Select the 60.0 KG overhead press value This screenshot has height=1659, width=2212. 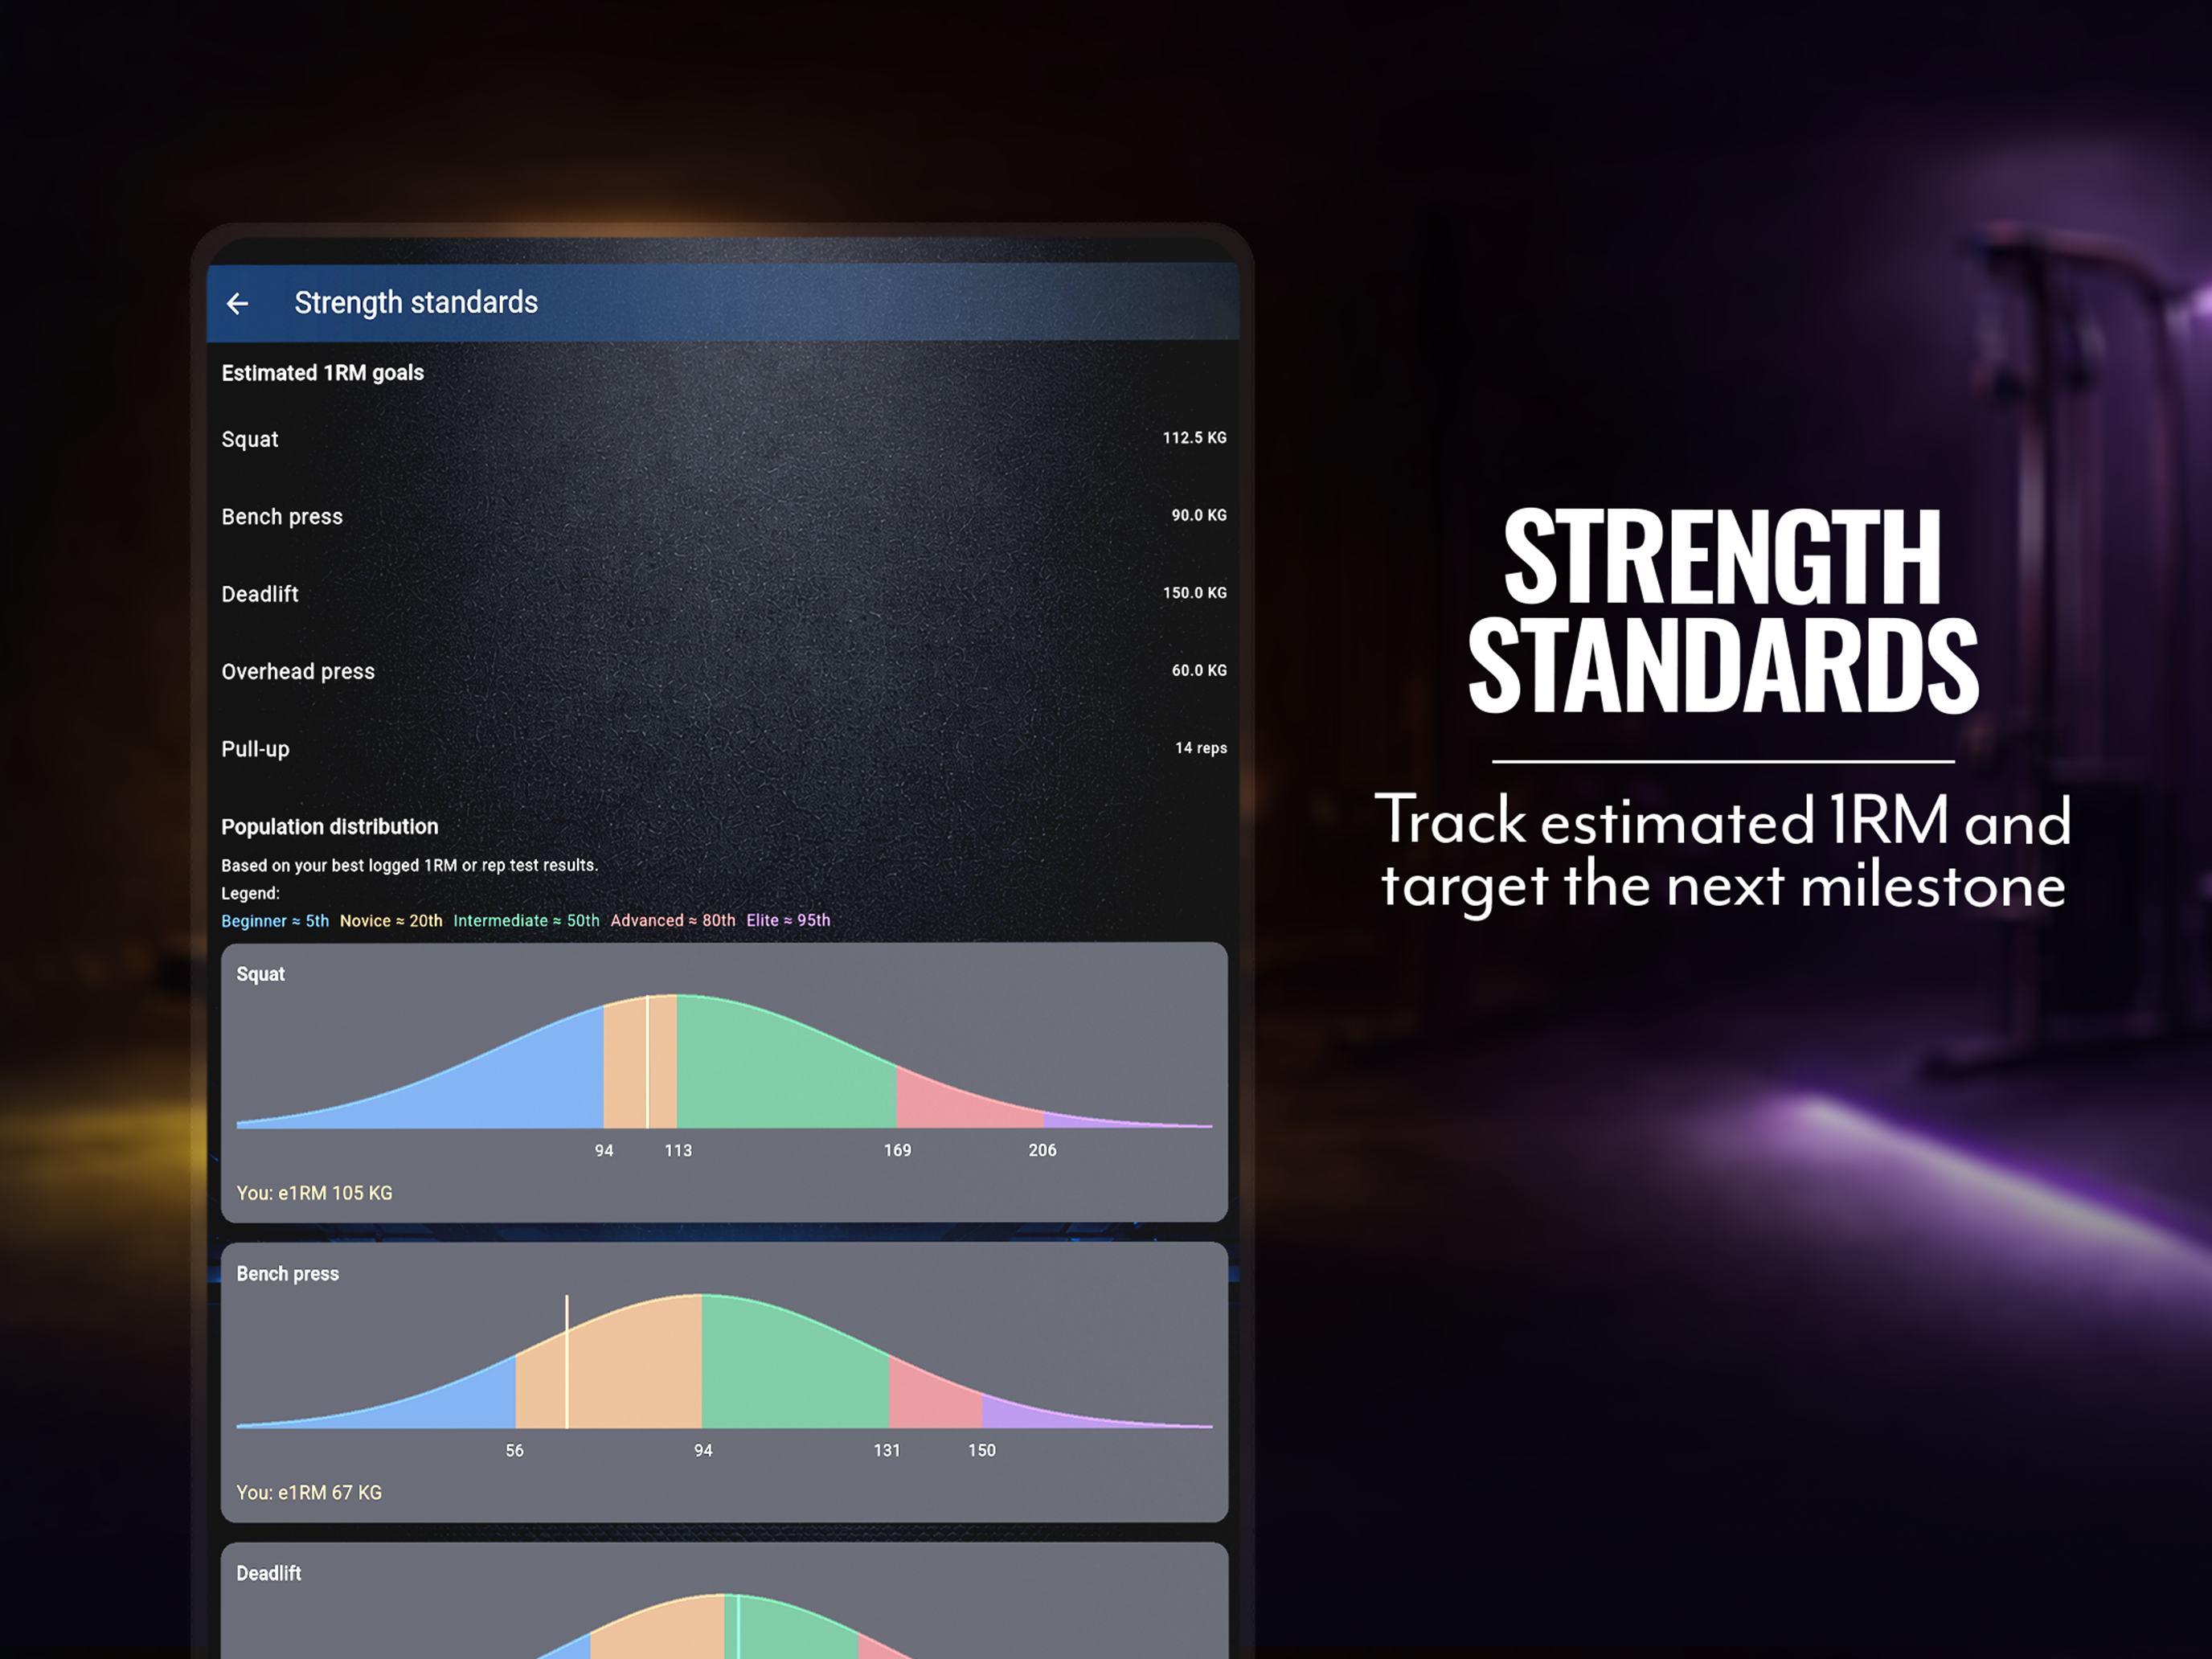[x=1199, y=670]
